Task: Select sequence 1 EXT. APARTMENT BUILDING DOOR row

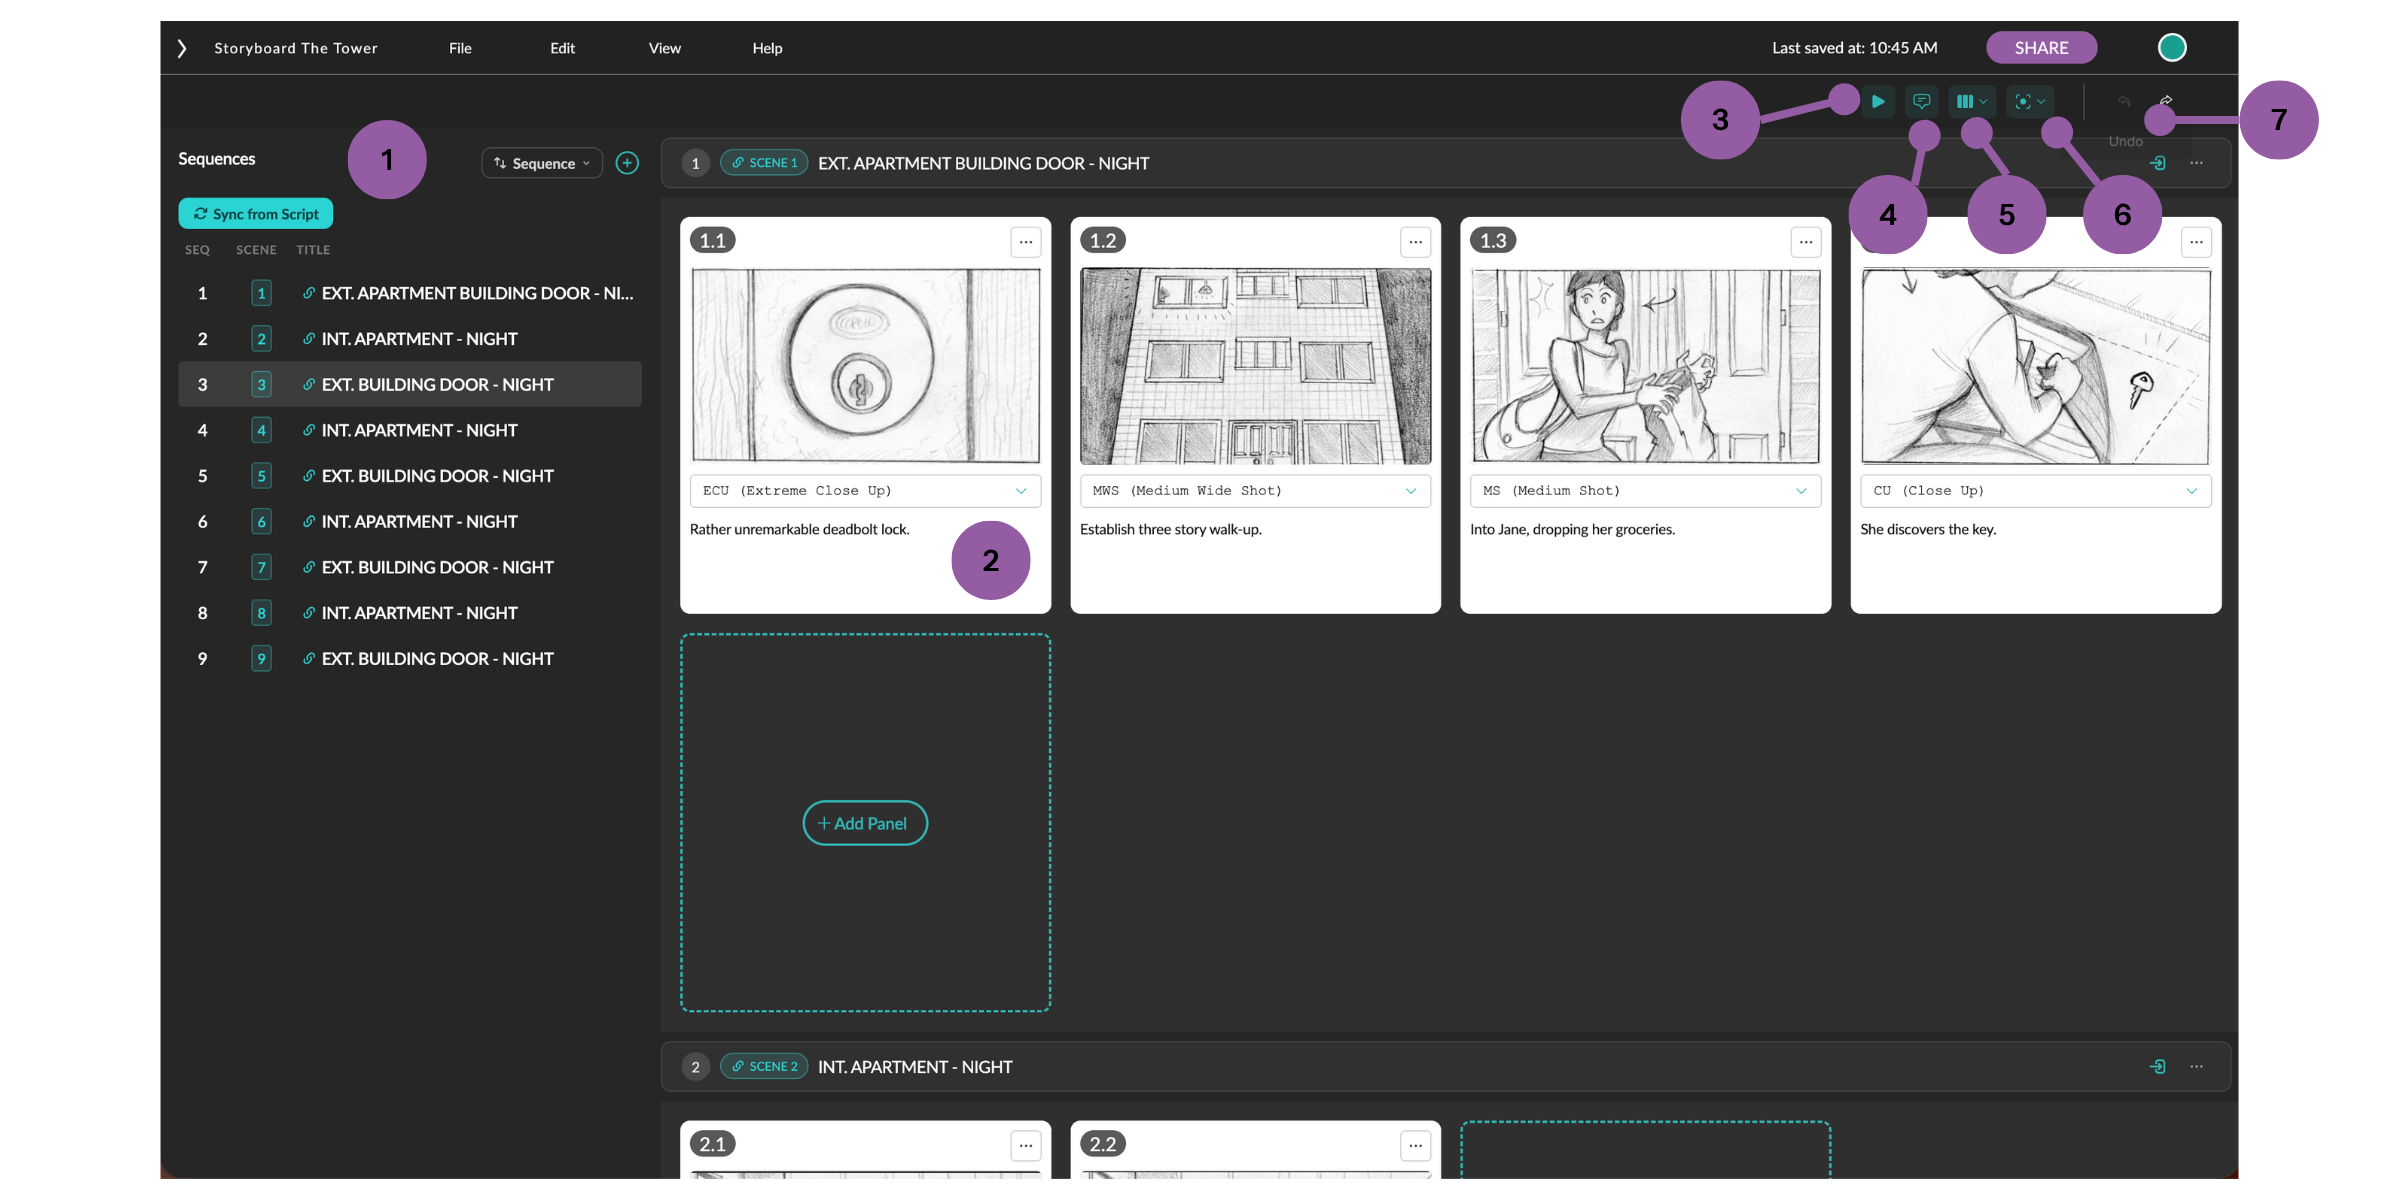Action: click(410, 293)
